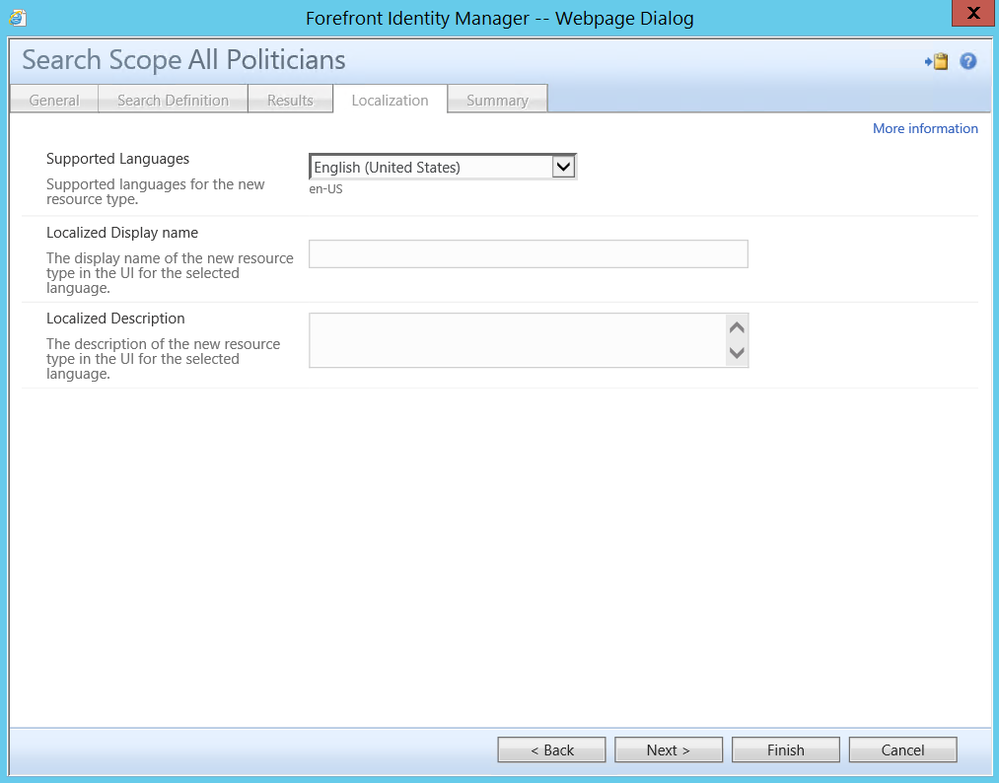Click the description scroll down arrow
Screen dimensions: 999x783
(x=737, y=352)
